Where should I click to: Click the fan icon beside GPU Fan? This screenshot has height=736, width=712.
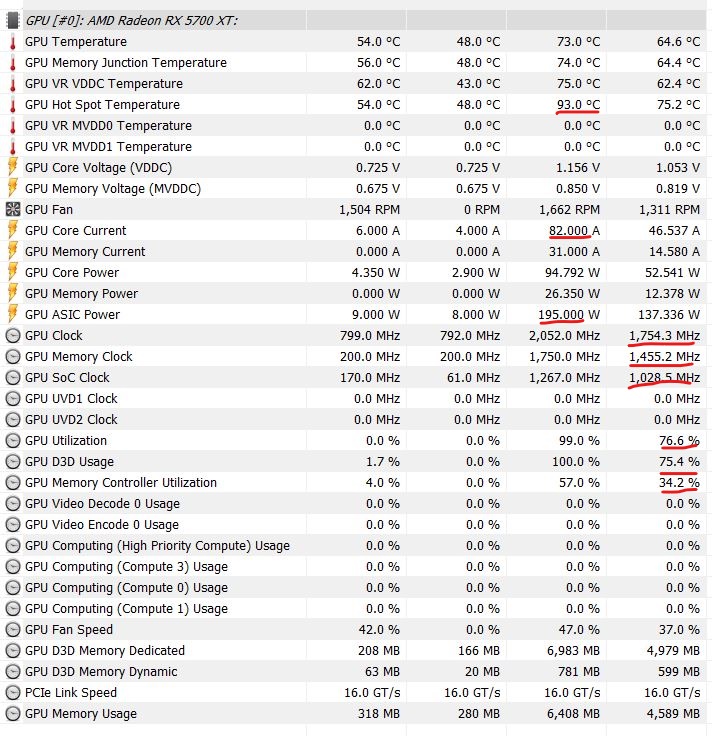tap(13, 209)
